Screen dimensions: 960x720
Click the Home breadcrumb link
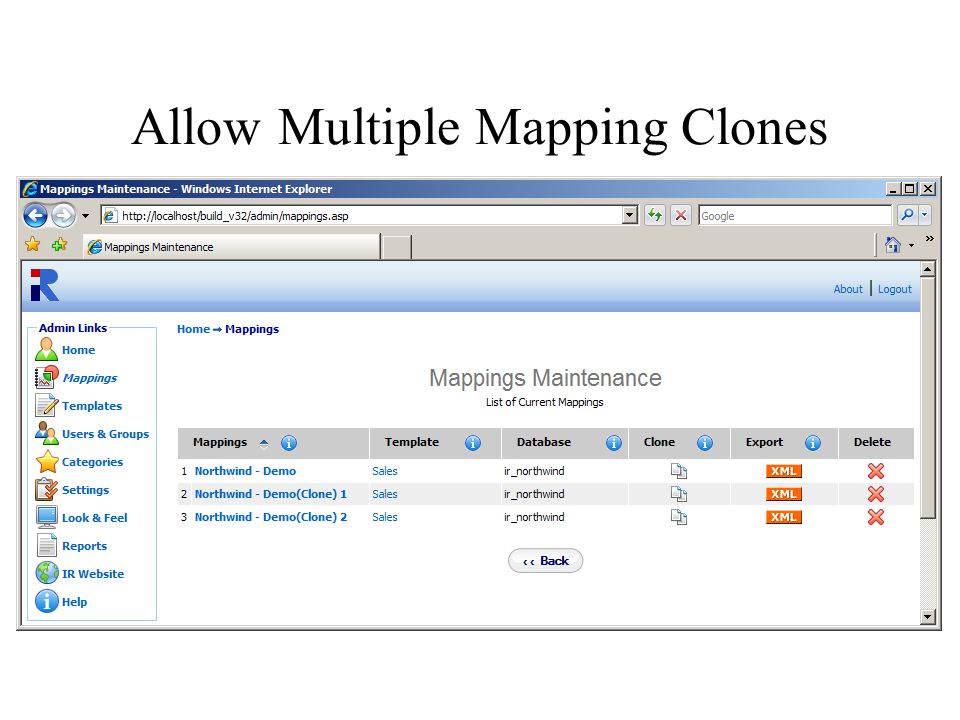pos(193,329)
